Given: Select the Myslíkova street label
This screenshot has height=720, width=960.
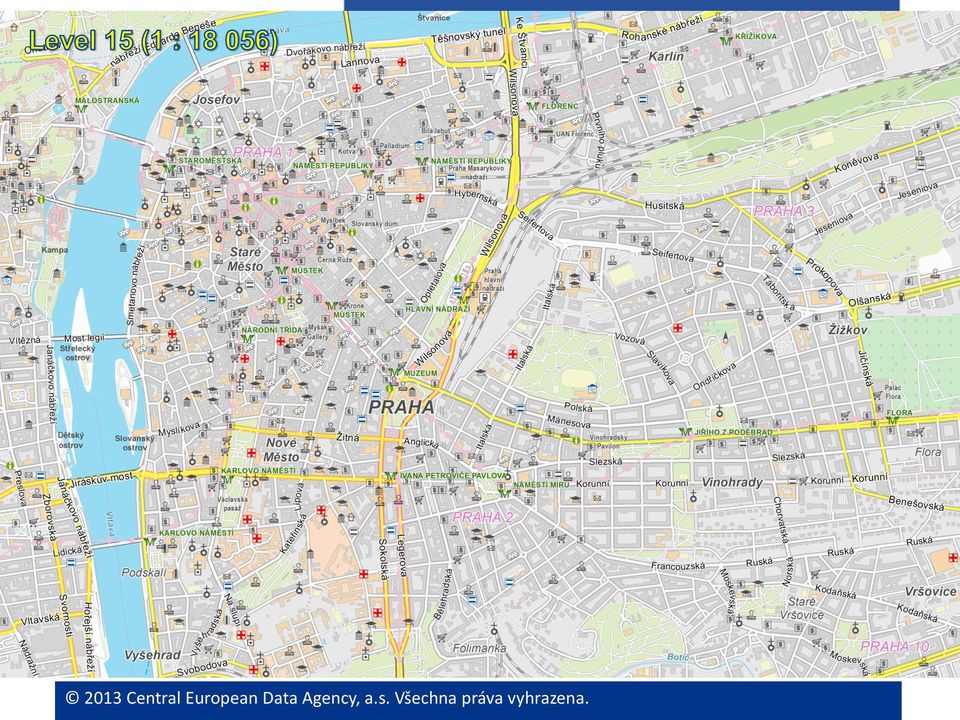Looking at the screenshot, I should (179, 429).
